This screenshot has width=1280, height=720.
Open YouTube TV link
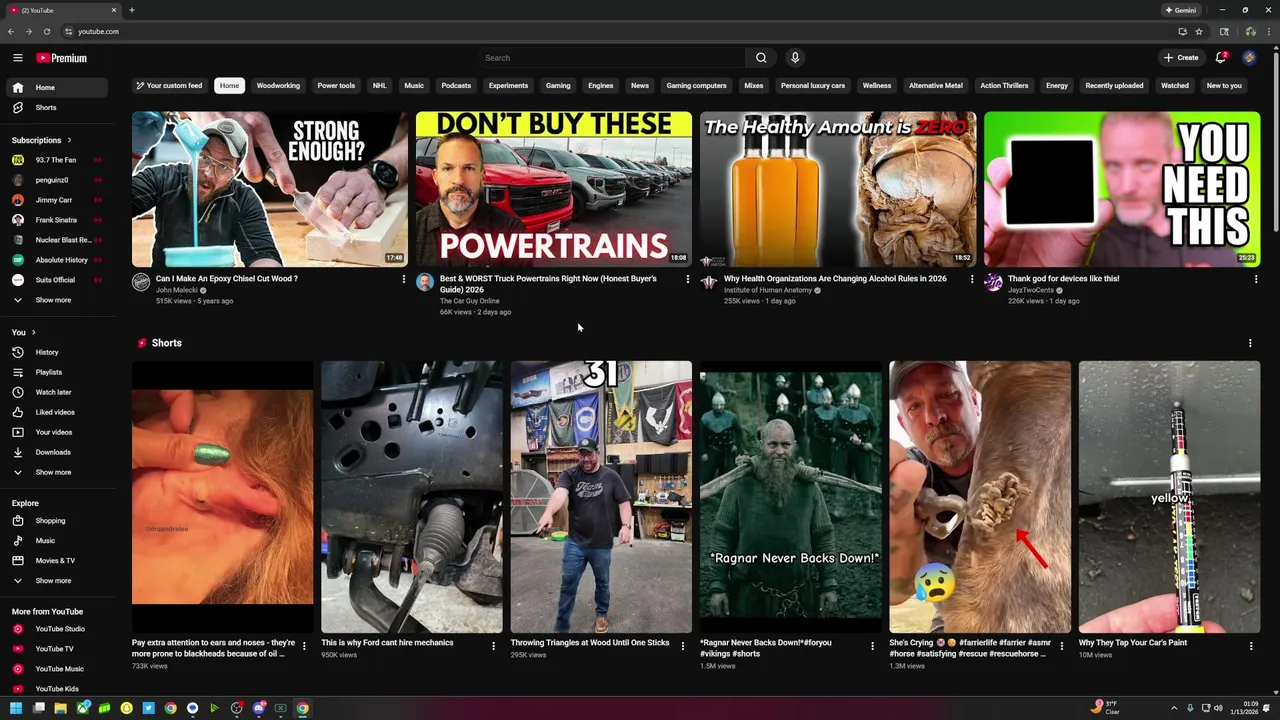pyautogui.click(x=55, y=649)
